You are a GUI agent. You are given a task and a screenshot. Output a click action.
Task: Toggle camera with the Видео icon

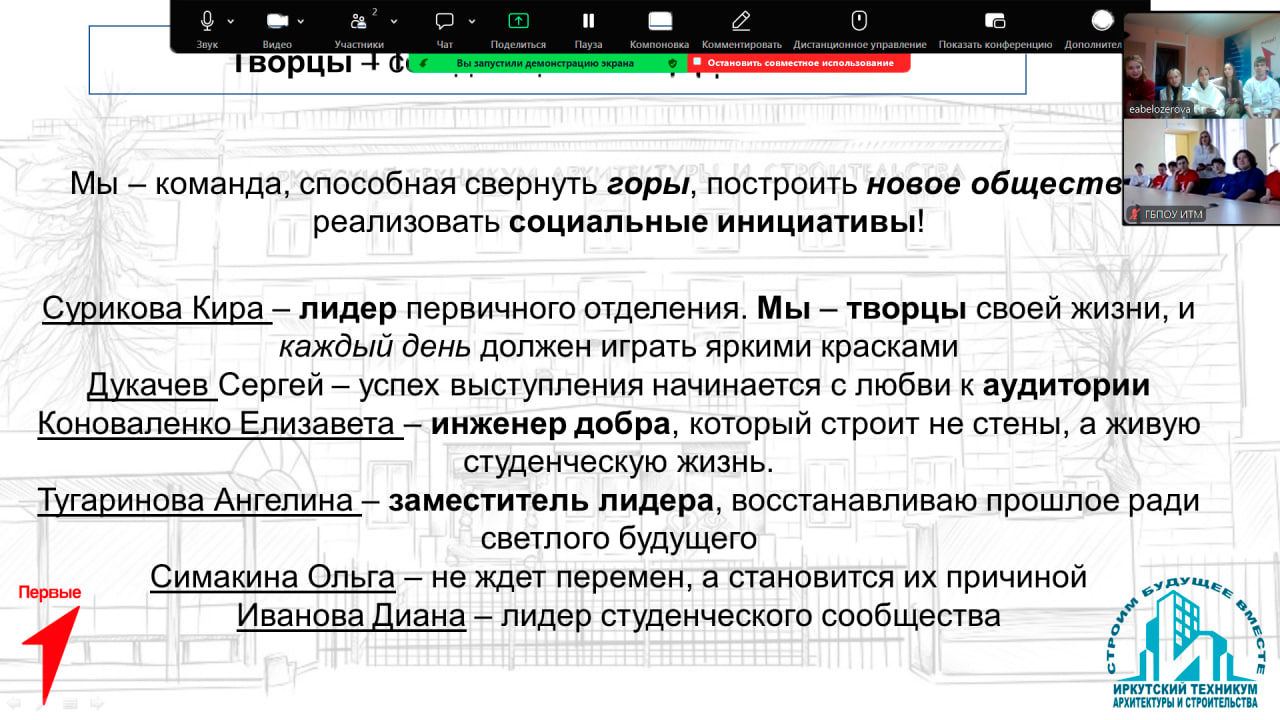click(277, 21)
